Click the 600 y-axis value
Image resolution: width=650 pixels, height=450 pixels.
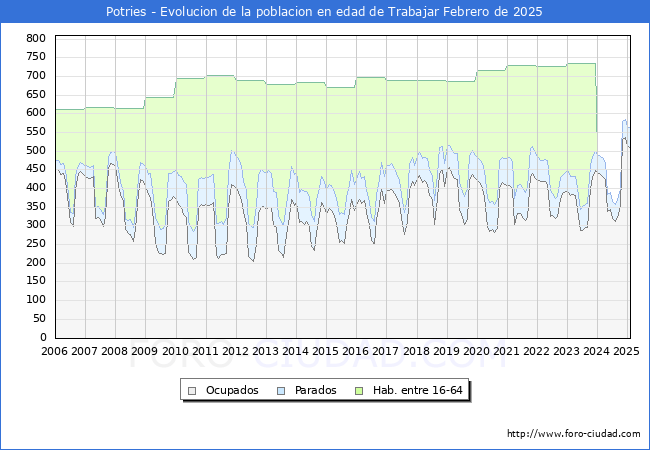pyautogui.click(x=36, y=113)
